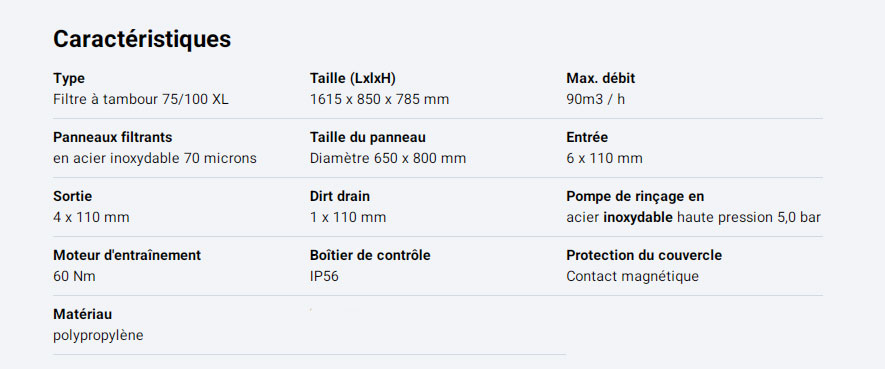
Task: Select the Panneaux filtrants label
Action: pos(112,137)
